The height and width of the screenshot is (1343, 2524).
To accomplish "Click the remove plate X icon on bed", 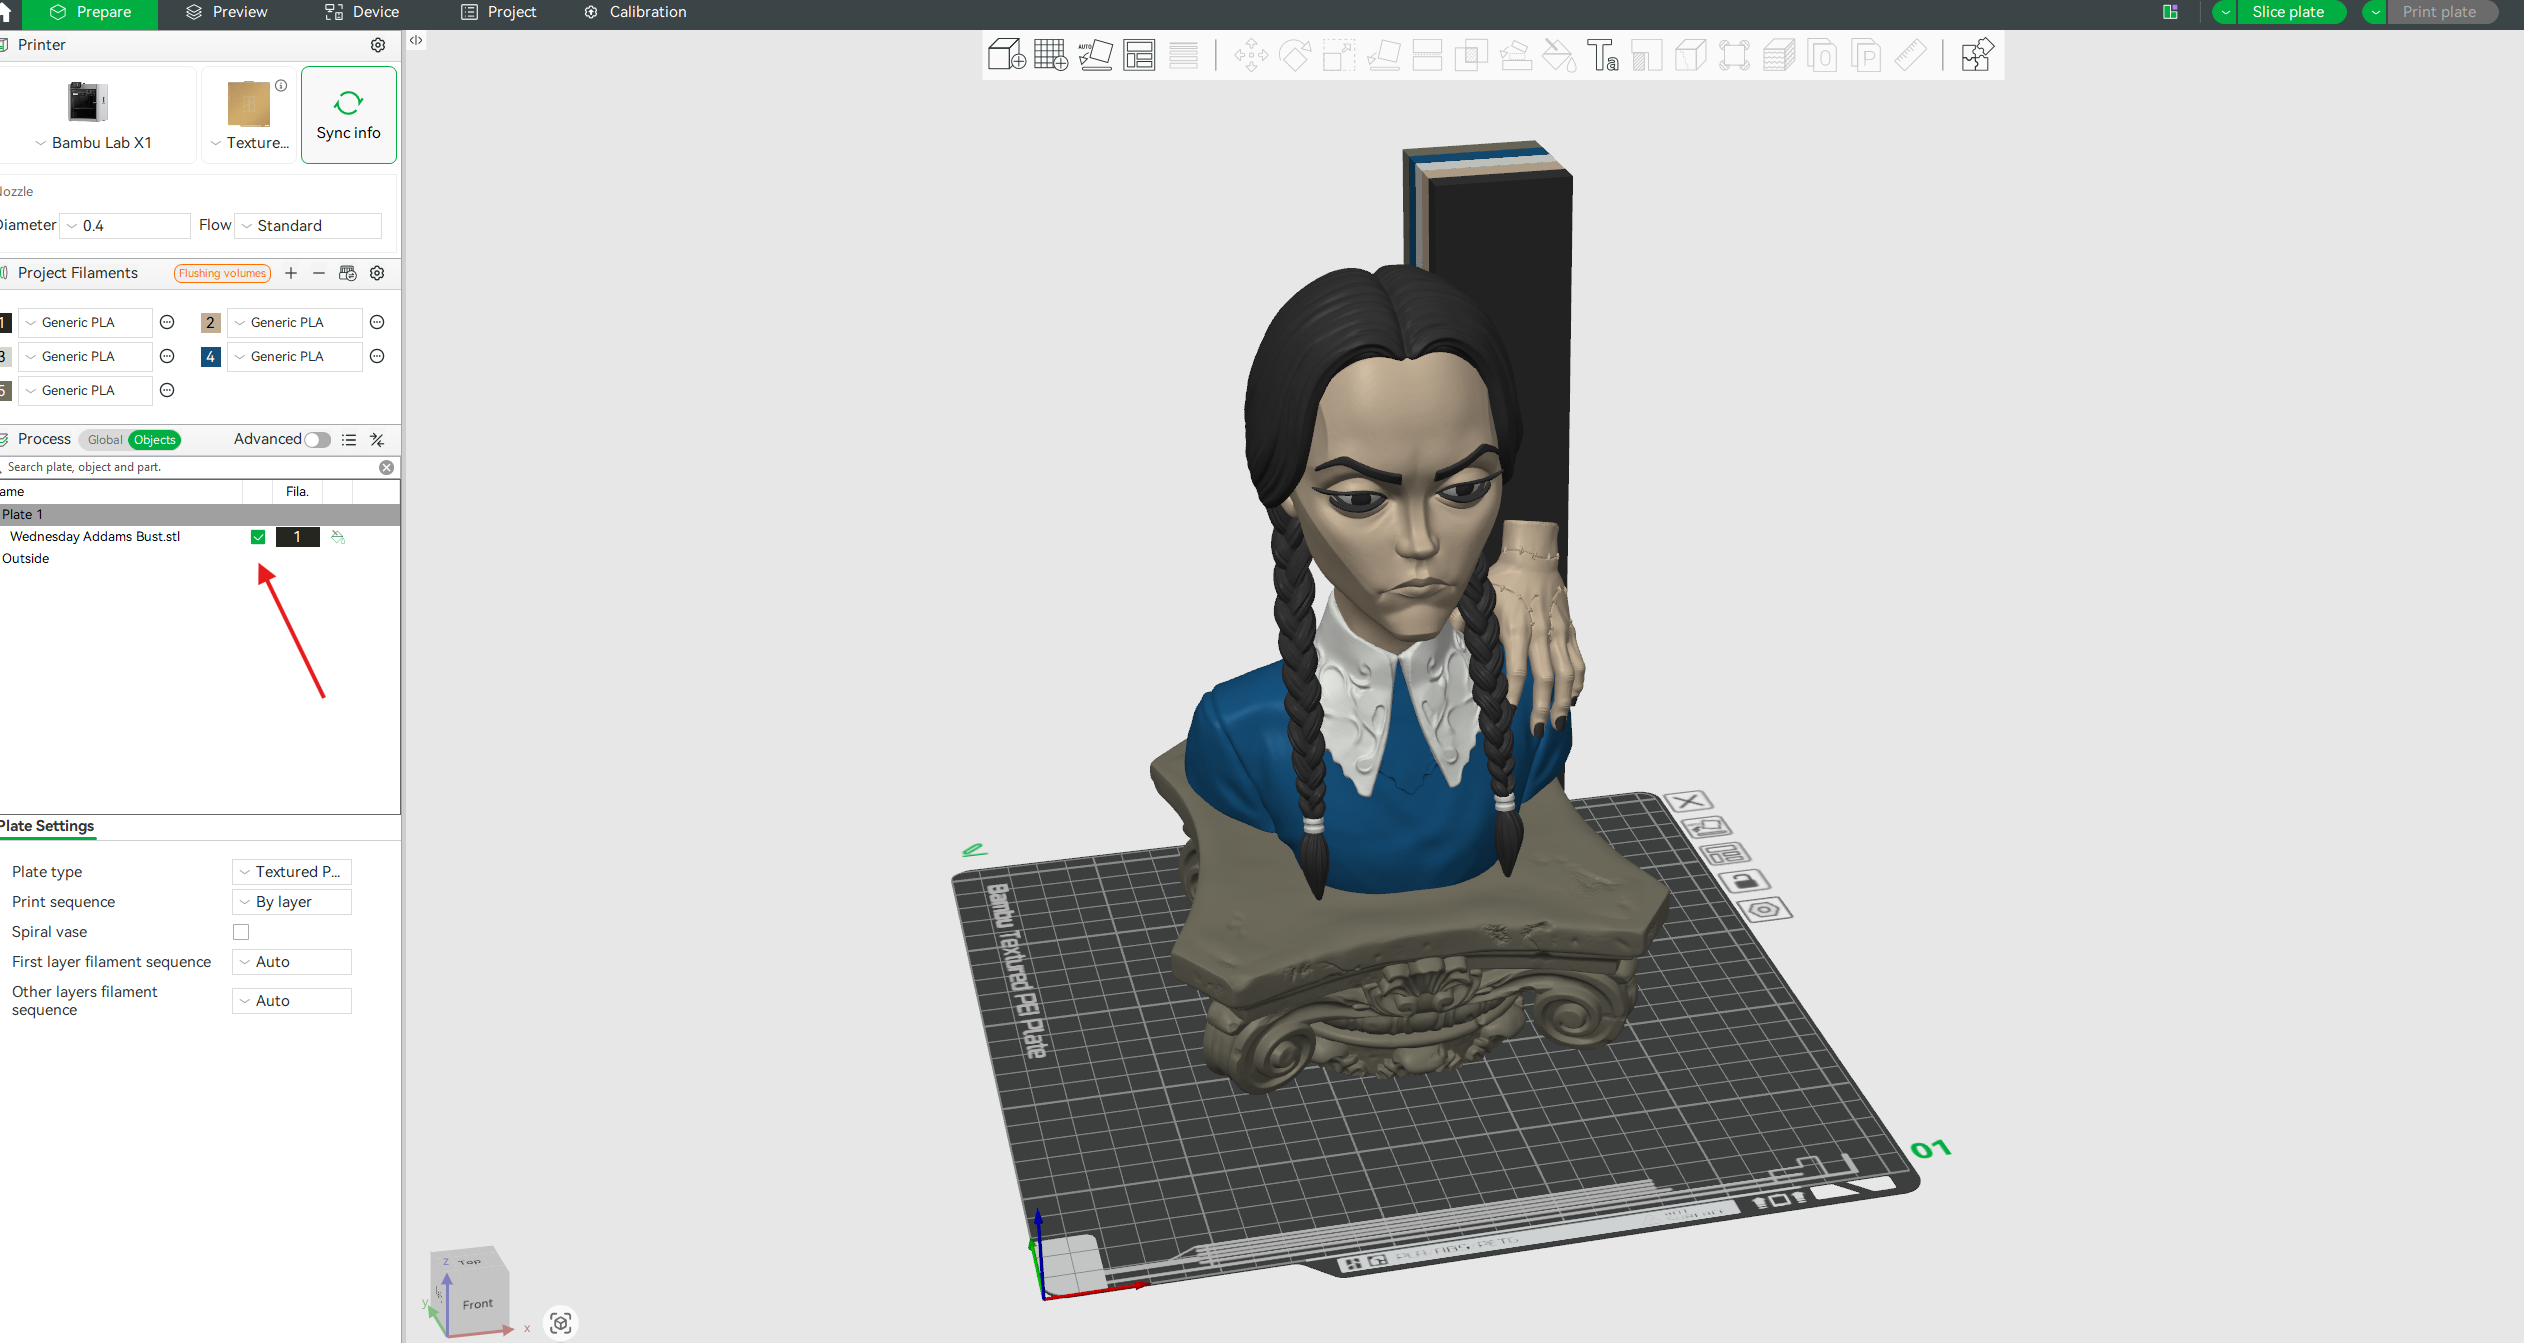I will pos(1689,802).
